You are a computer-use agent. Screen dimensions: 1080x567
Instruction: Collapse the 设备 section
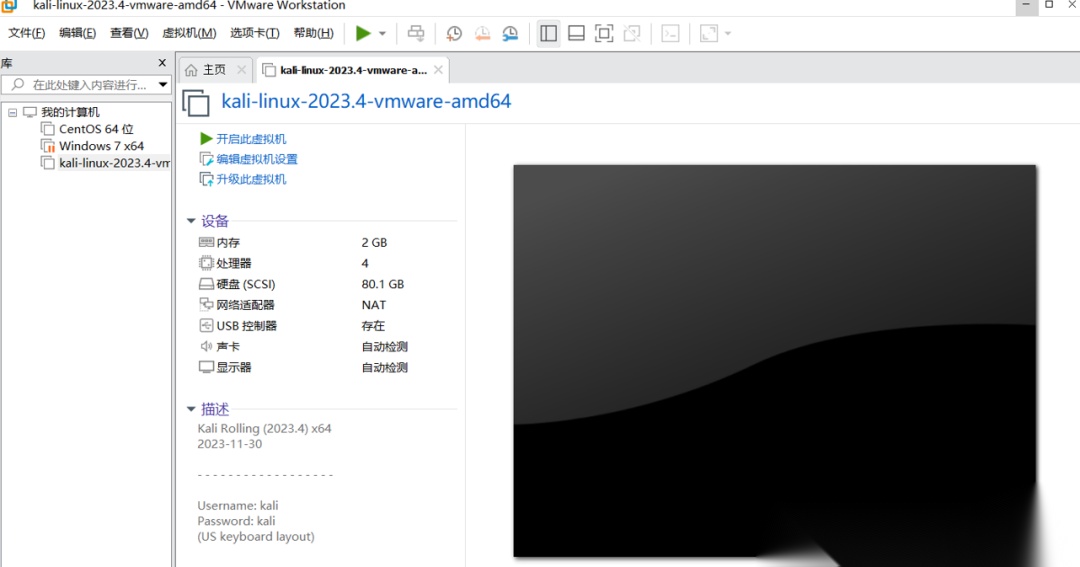[191, 220]
